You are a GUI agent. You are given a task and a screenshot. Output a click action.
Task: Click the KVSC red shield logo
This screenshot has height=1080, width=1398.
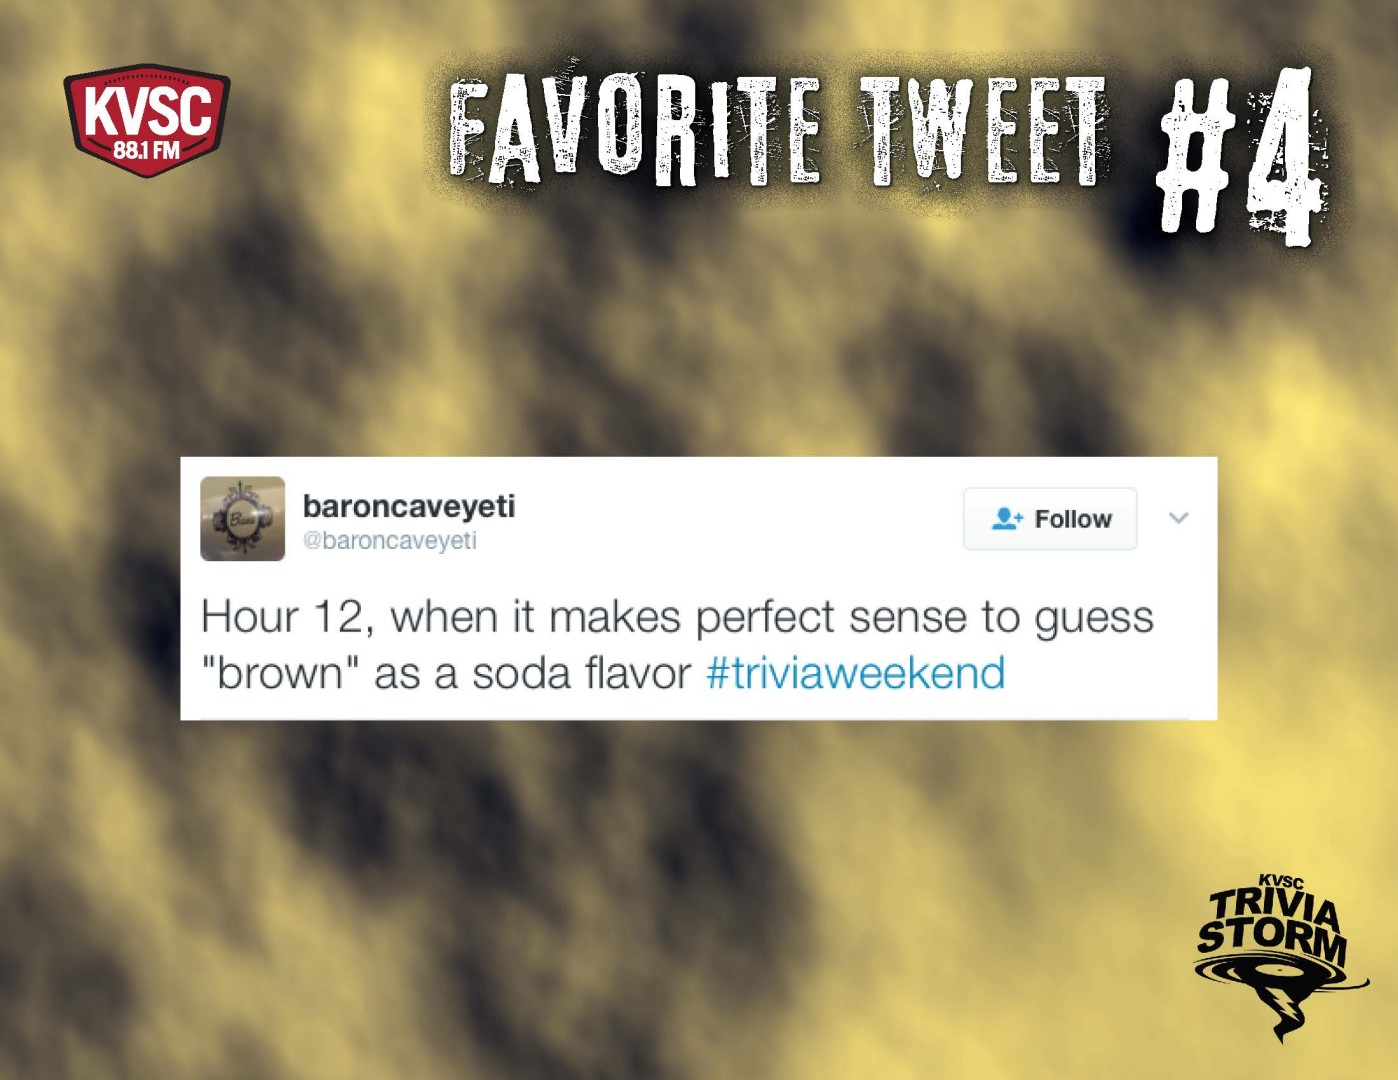tap(147, 121)
